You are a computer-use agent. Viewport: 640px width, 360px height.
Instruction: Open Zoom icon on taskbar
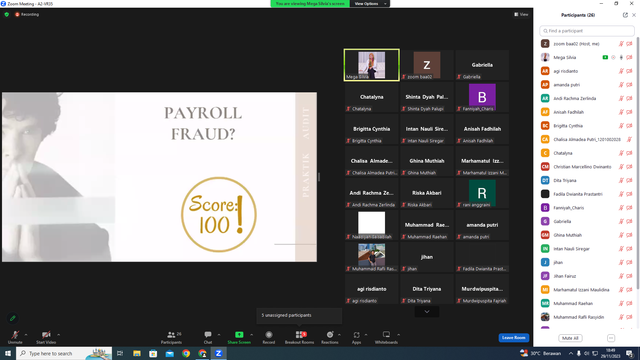pos(219,353)
